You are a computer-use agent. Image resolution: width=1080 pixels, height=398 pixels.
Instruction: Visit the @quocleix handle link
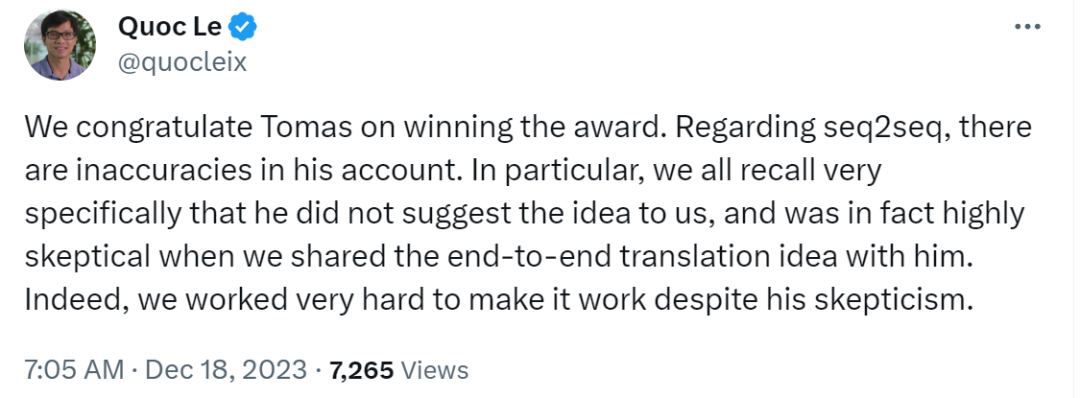pos(183,63)
